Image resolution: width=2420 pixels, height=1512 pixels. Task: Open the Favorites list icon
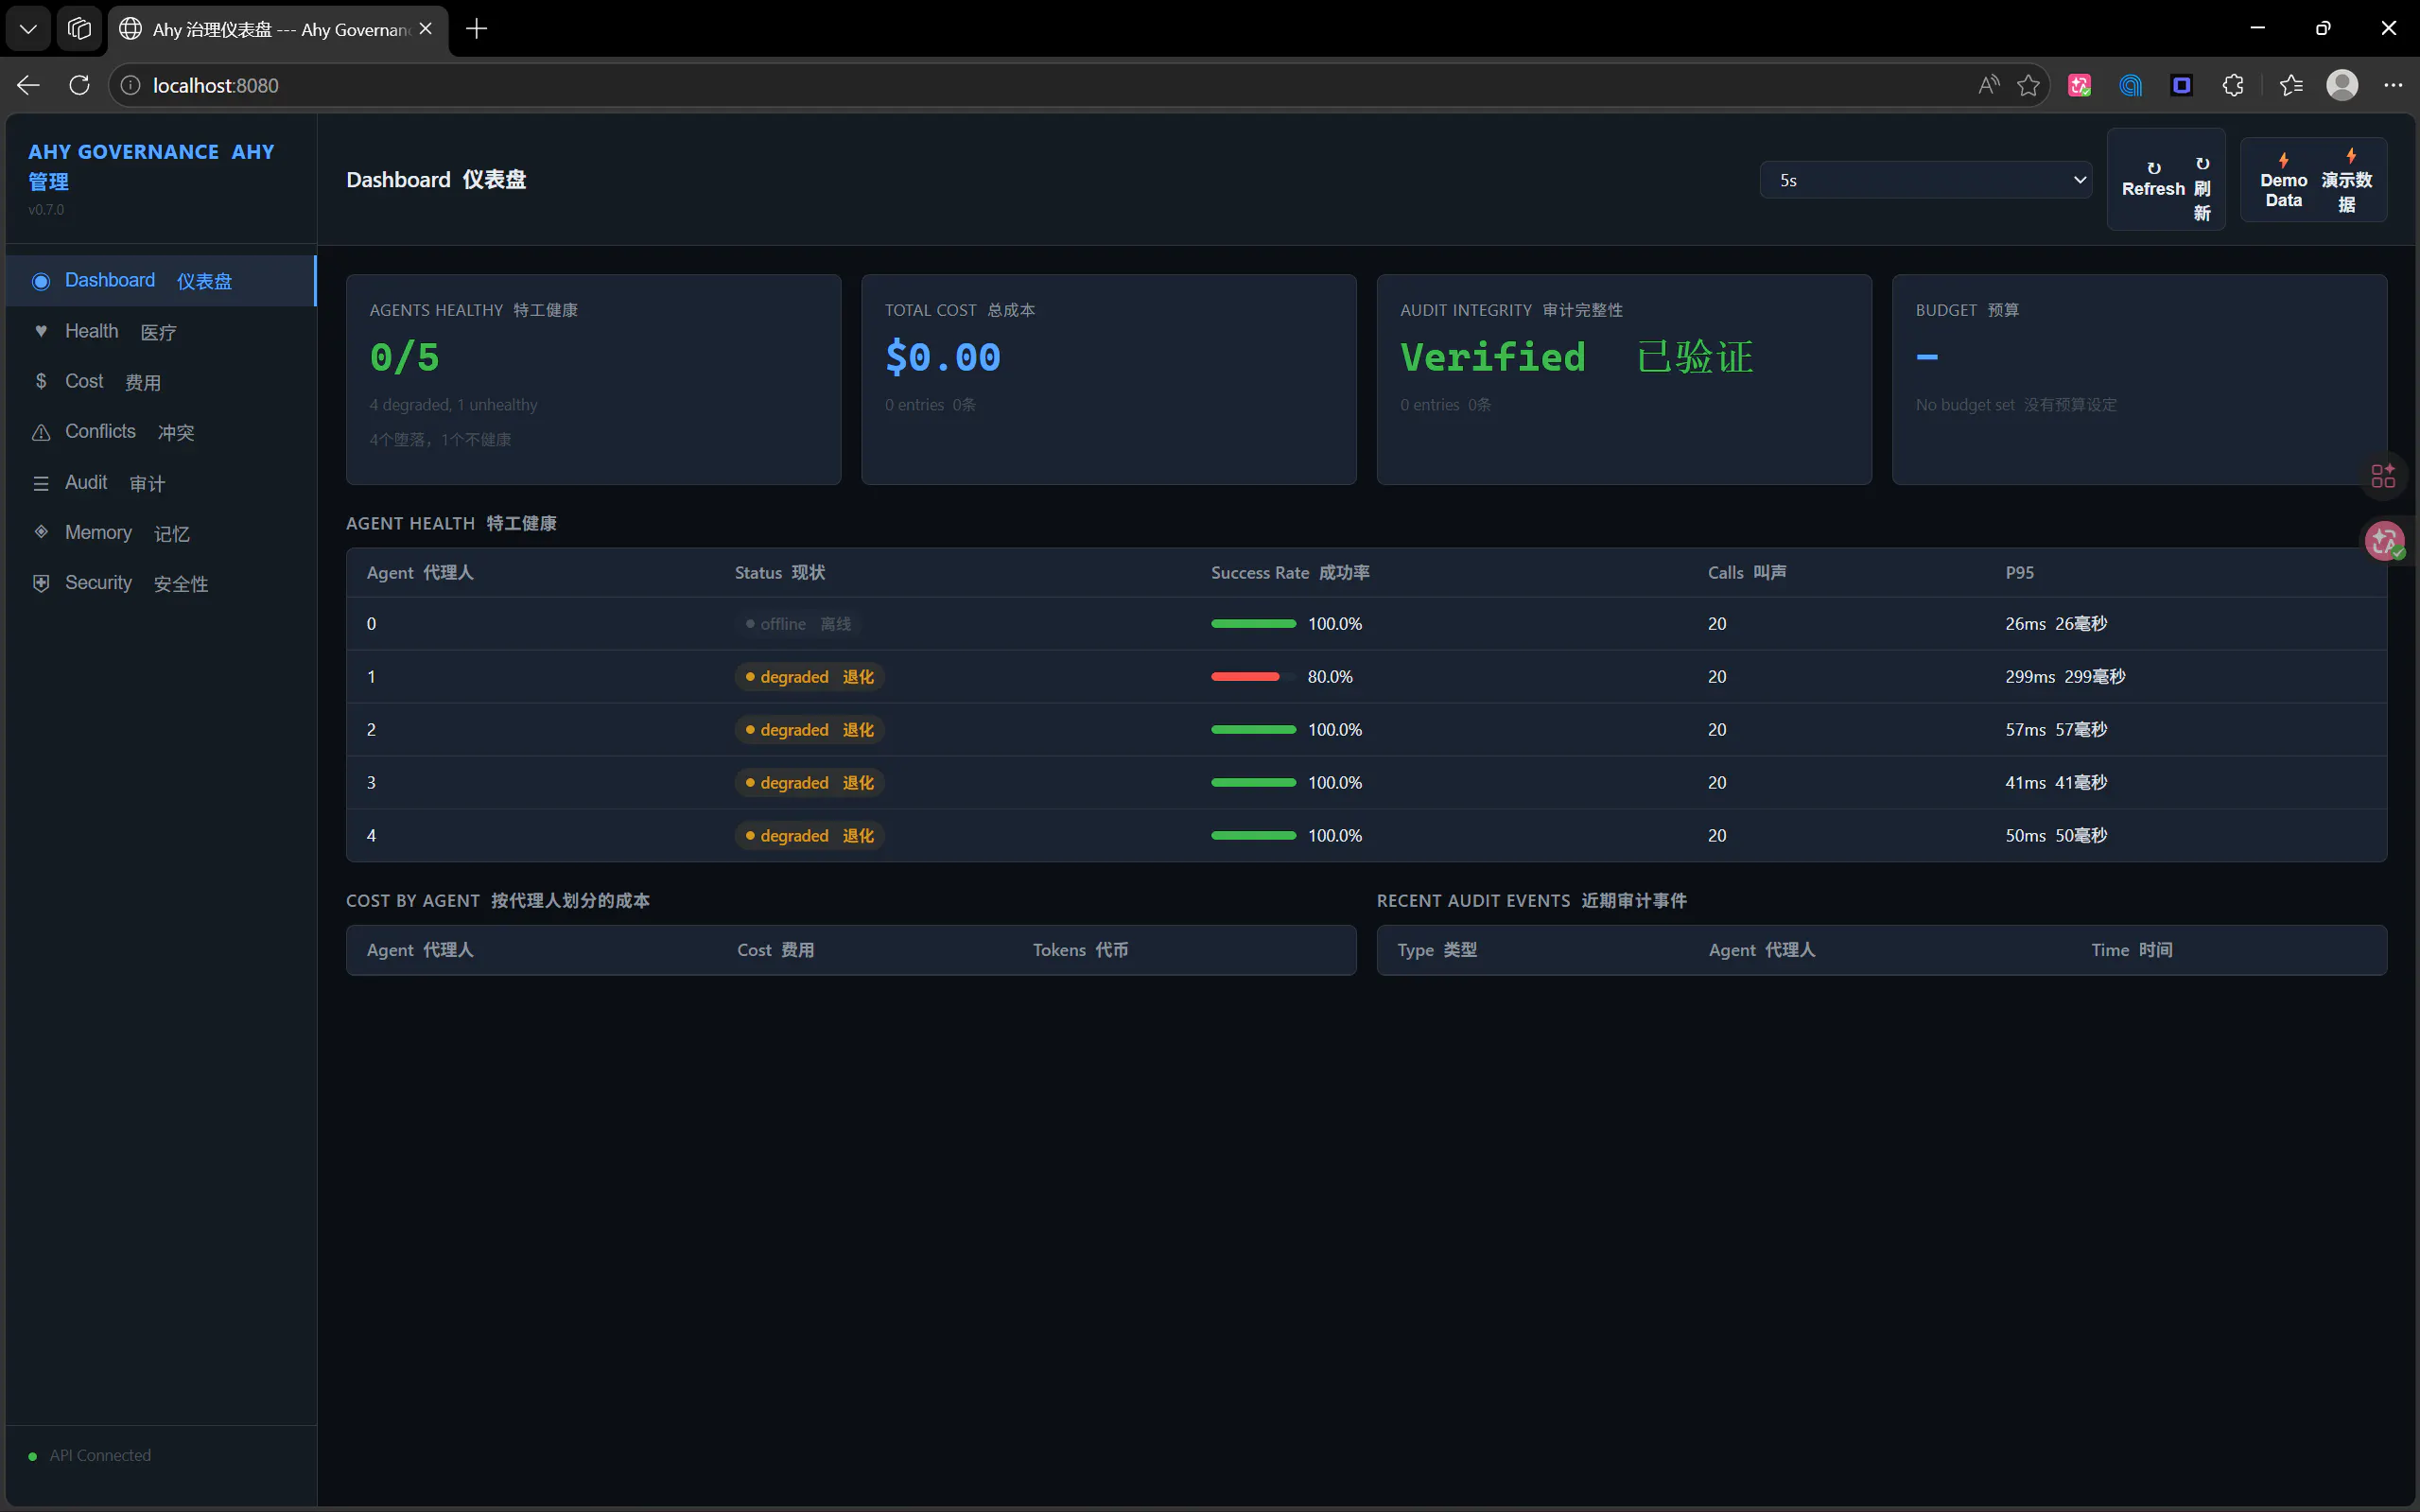tap(2290, 85)
